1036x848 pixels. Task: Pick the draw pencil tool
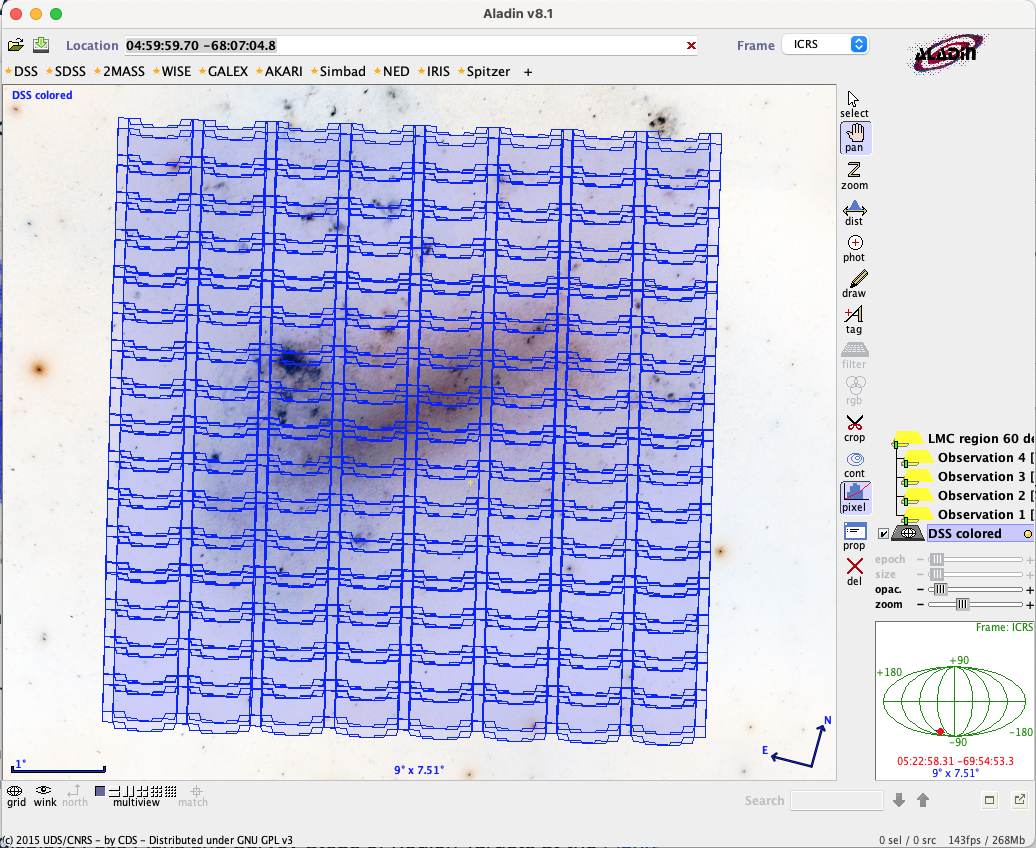854,283
